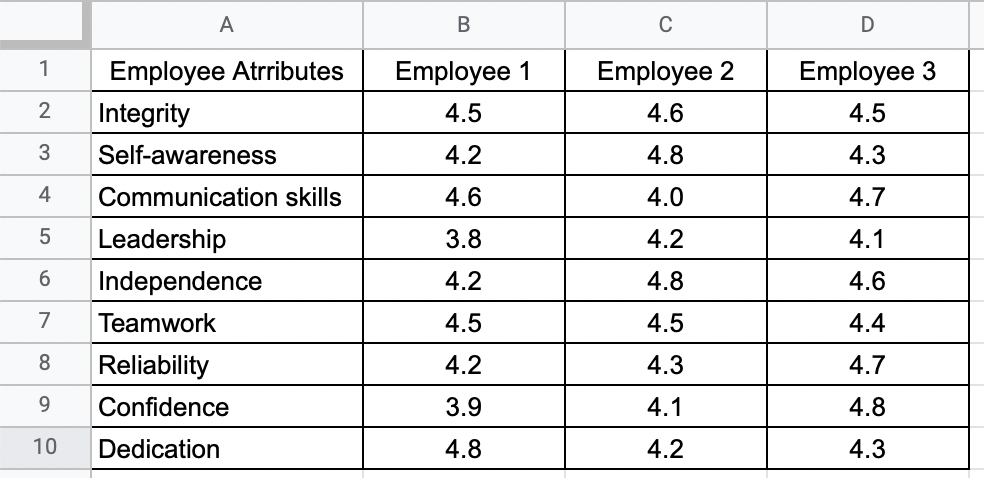Click the Employee 1 header cell
984x478 pixels.
coord(464,70)
